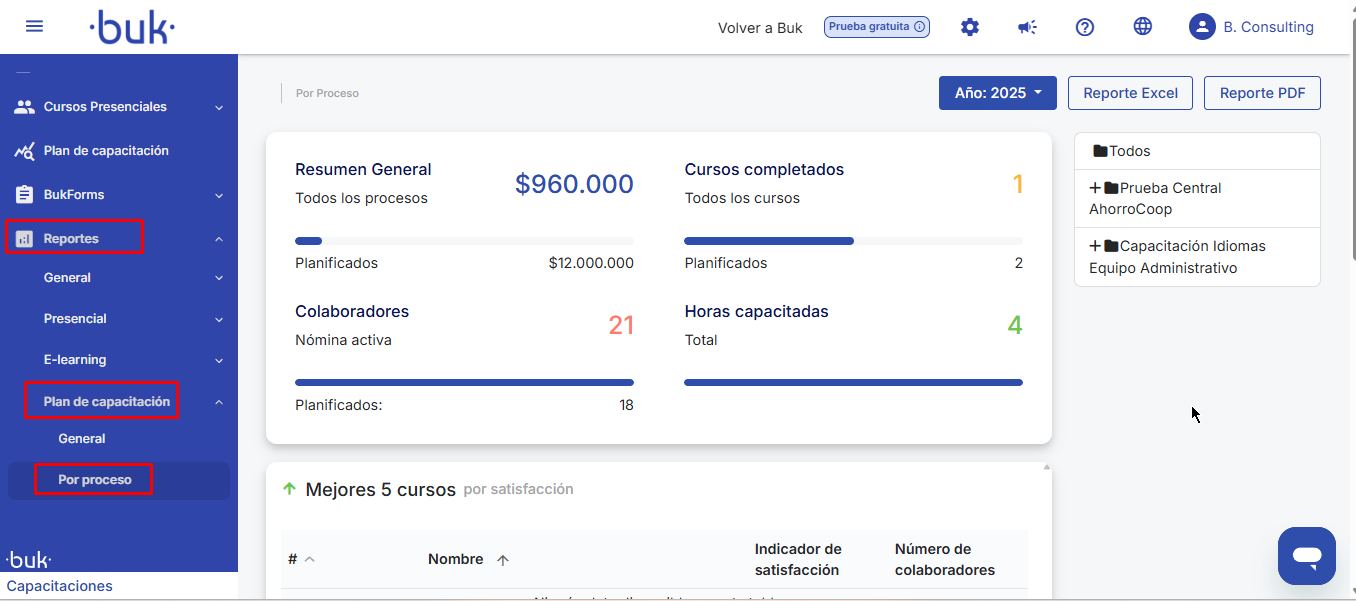The width and height of the screenshot is (1356, 601).
Task: Click the help question mark icon
Action: tap(1085, 27)
